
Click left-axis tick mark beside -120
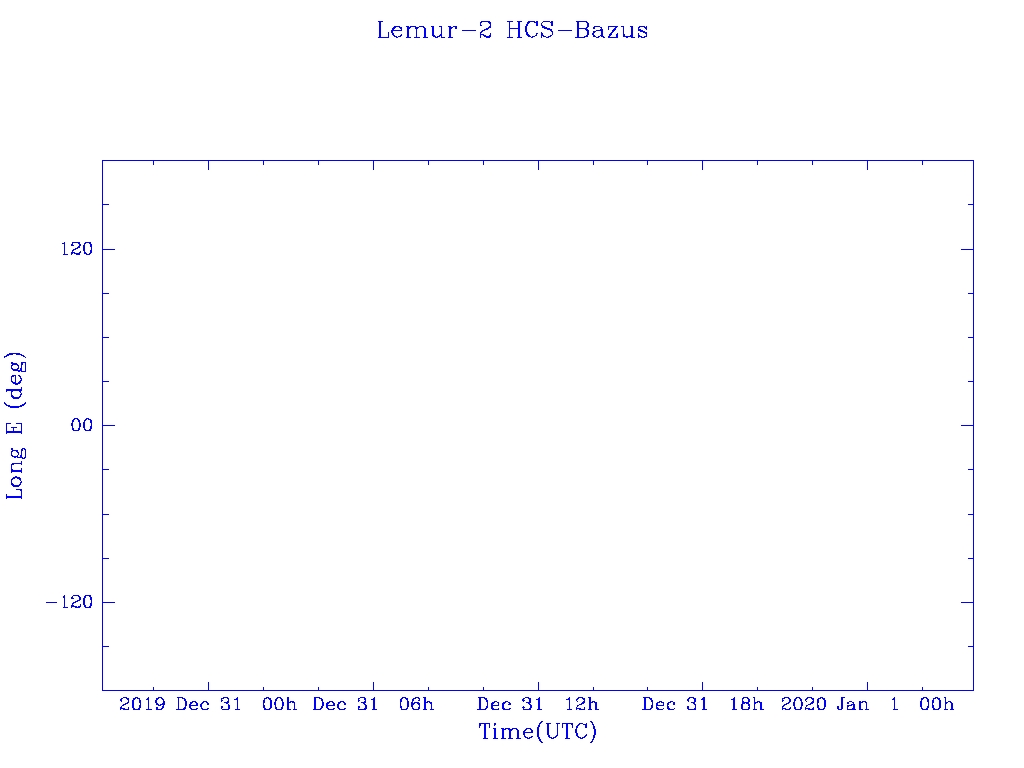108,602
